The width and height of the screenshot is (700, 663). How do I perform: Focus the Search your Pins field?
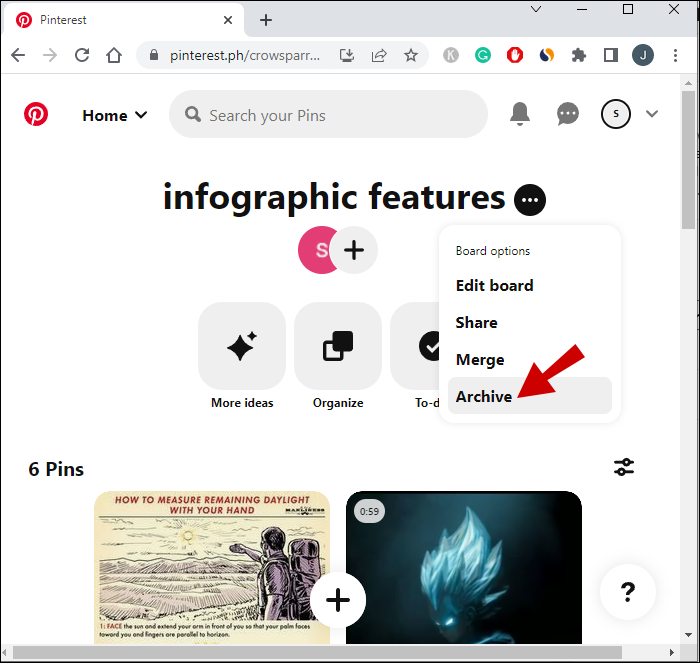click(x=328, y=115)
